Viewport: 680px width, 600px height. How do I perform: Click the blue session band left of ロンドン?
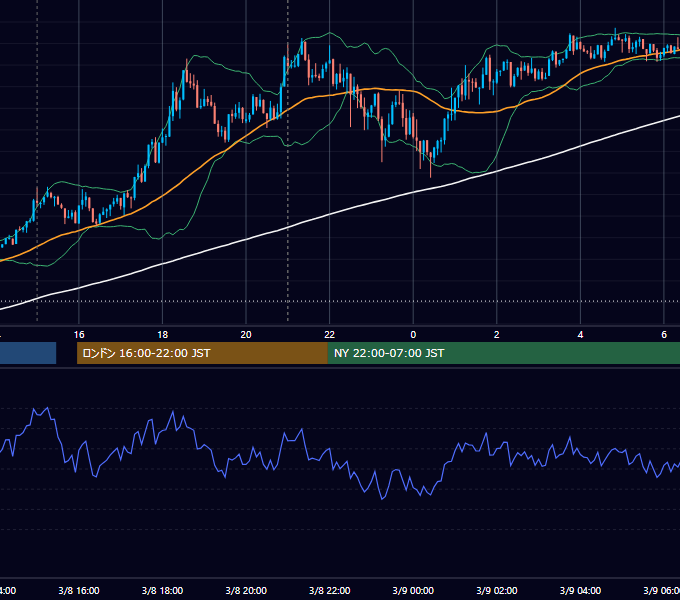pos(28,353)
